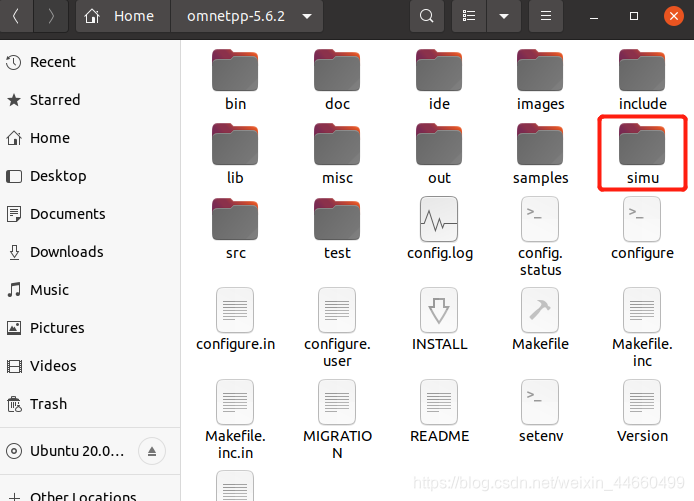Maximize the file manager window

pyautogui.click(x=634, y=16)
